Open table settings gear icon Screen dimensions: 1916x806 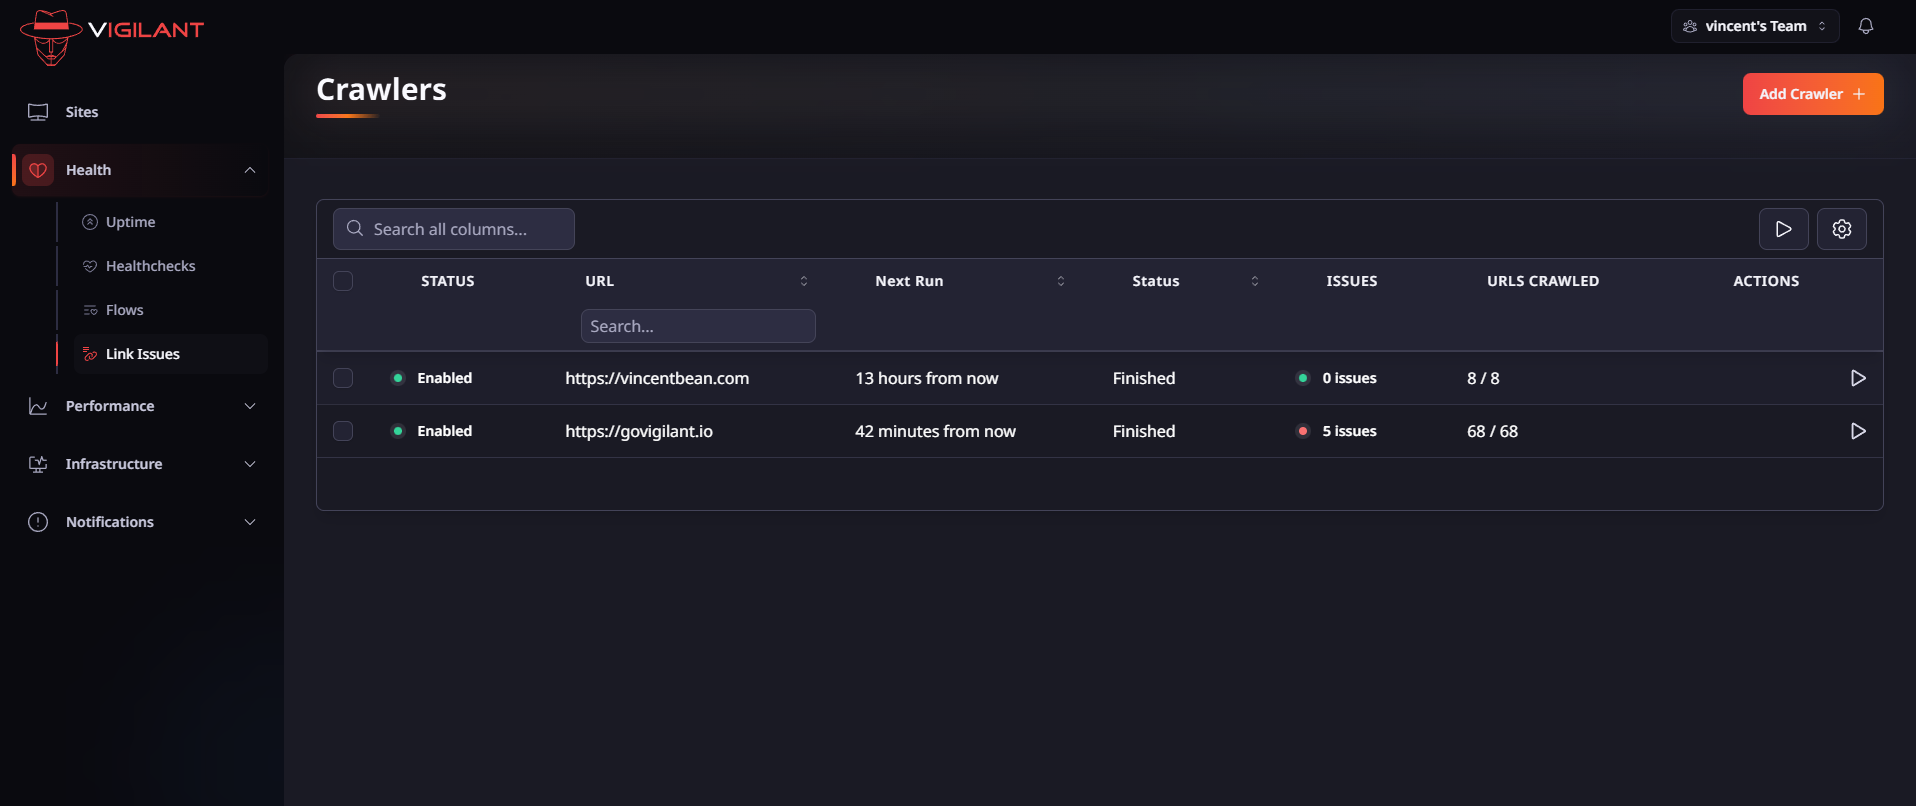click(x=1841, y=229)
